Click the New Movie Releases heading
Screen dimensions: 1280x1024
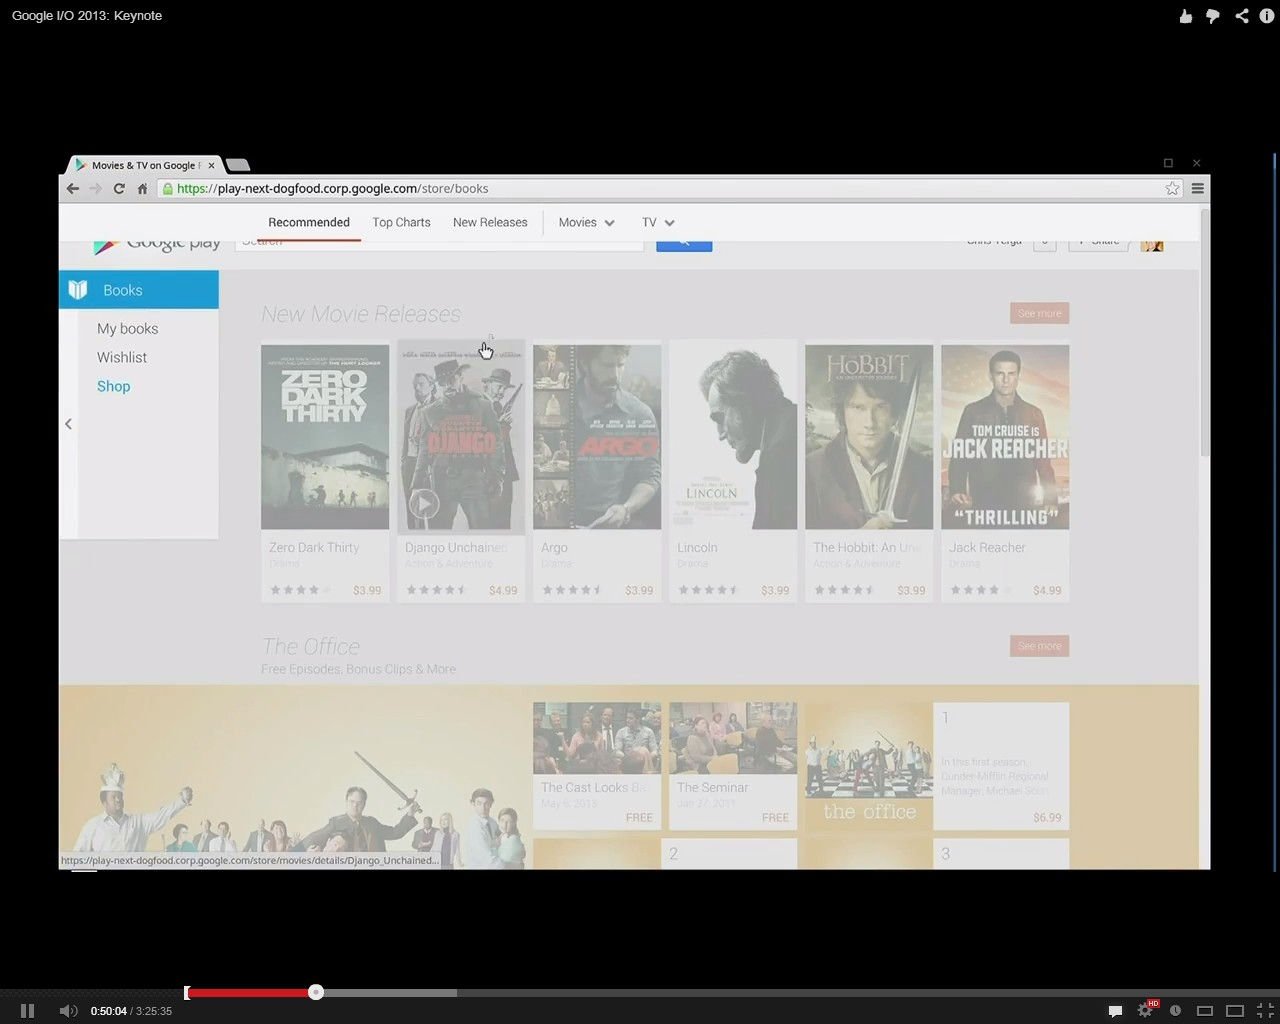pos(361,314)
